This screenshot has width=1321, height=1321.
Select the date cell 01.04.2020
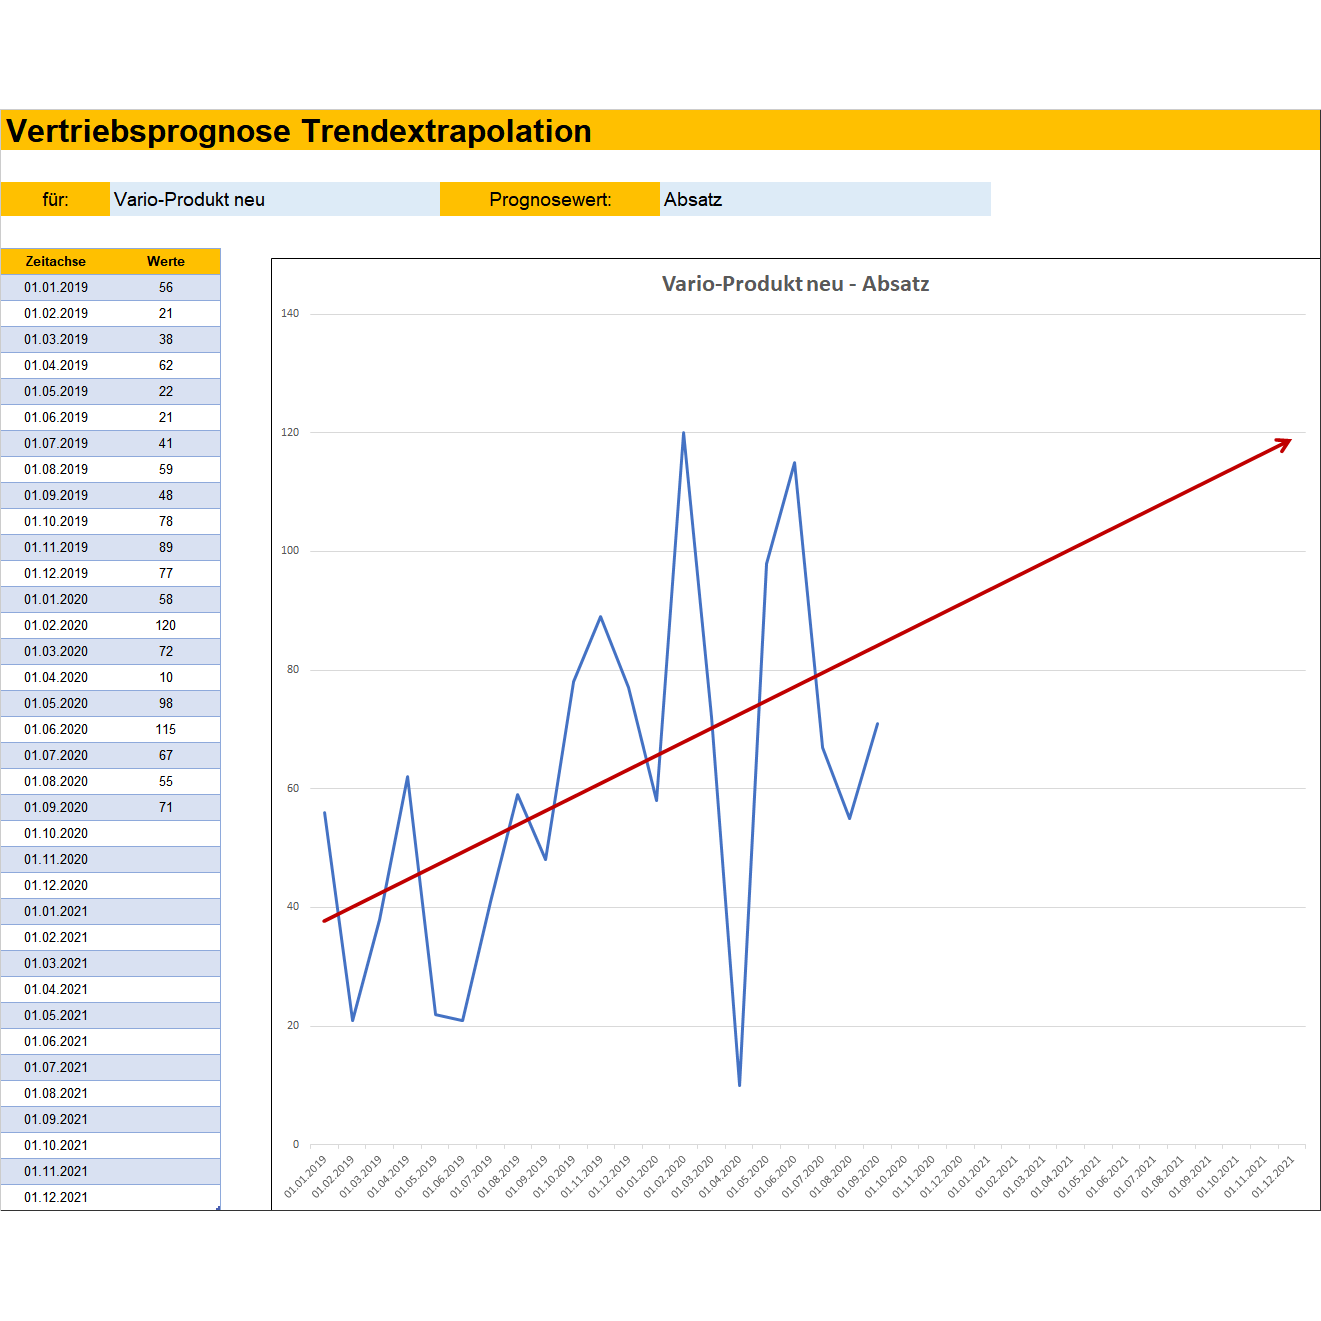[x=56, y=677]
